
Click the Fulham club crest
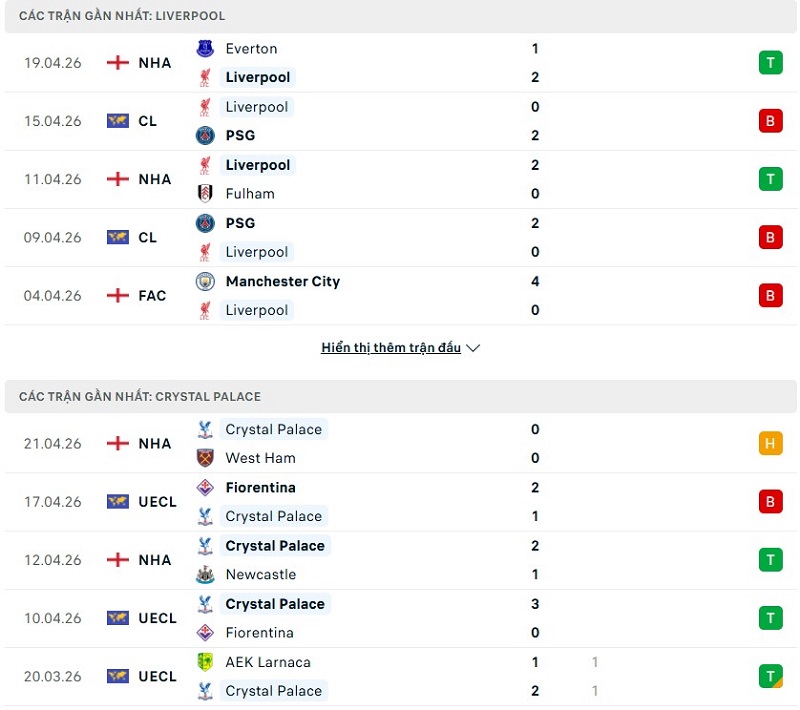coord(204,193)
